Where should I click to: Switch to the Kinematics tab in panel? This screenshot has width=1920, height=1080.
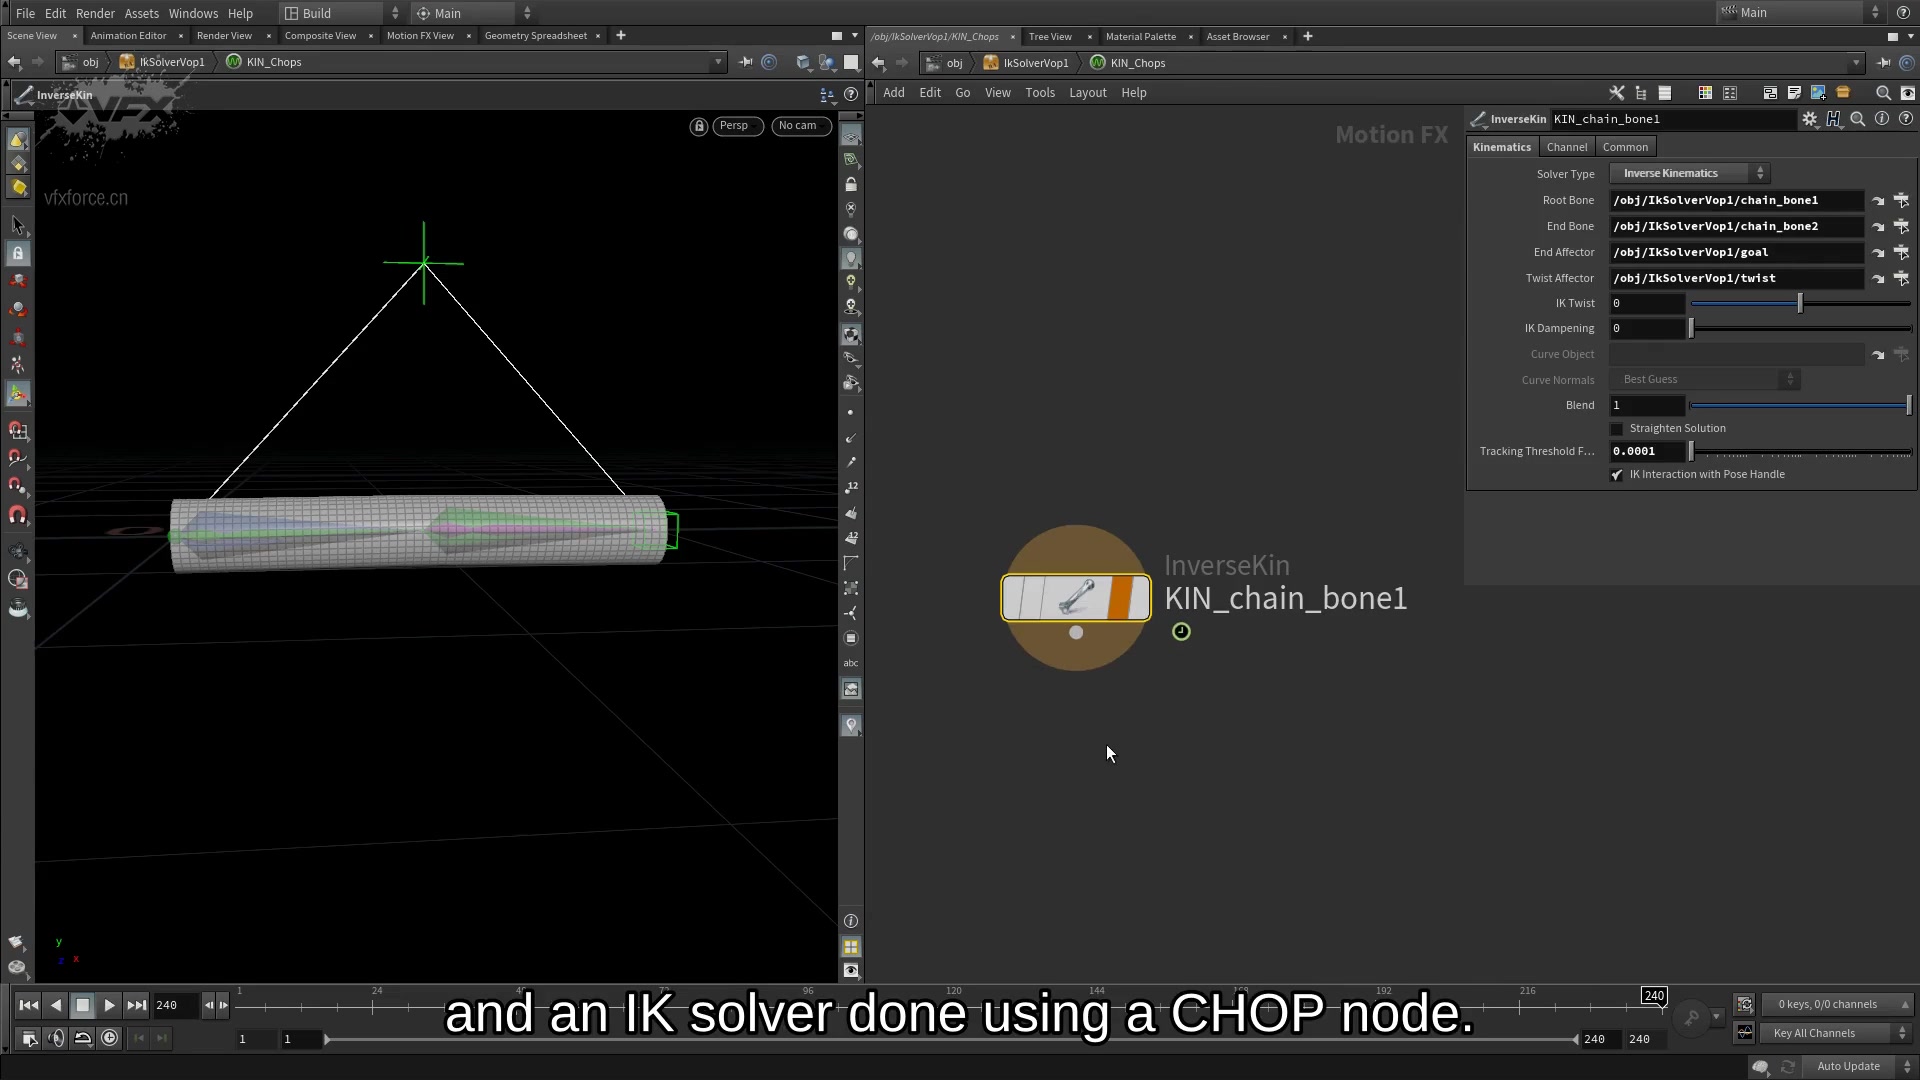(1502, 146)
